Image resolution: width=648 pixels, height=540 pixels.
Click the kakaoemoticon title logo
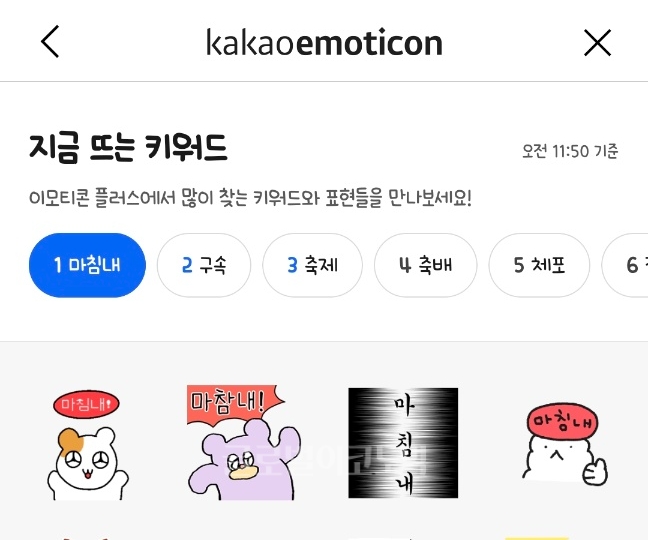point(324,42)
